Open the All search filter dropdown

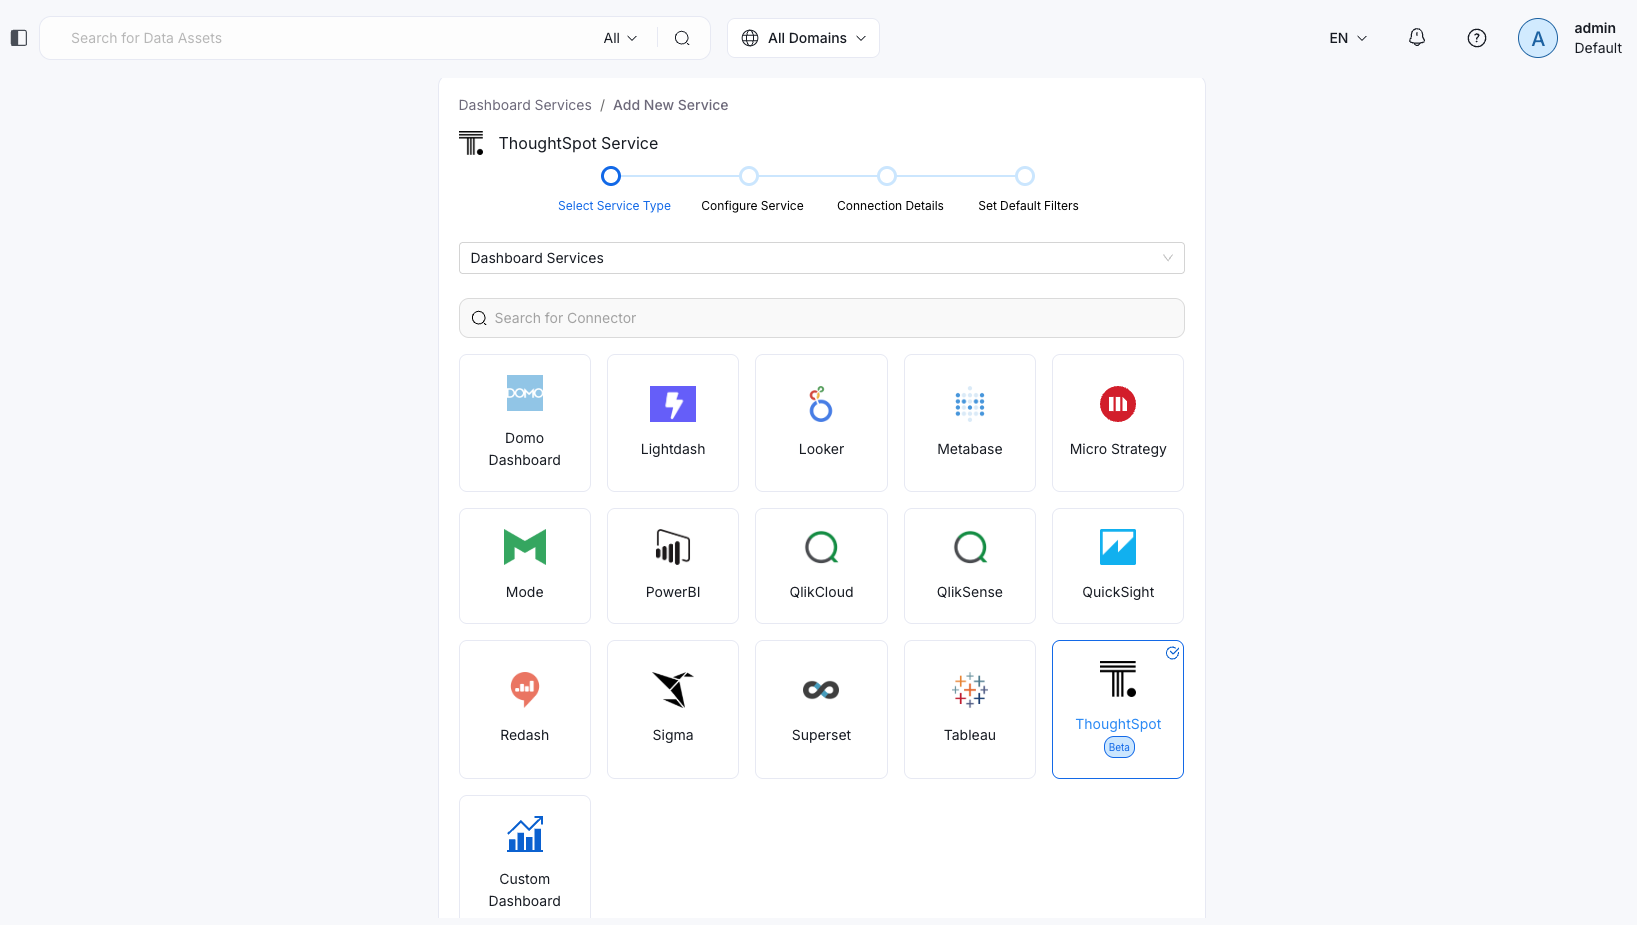(x=620, y=38)
